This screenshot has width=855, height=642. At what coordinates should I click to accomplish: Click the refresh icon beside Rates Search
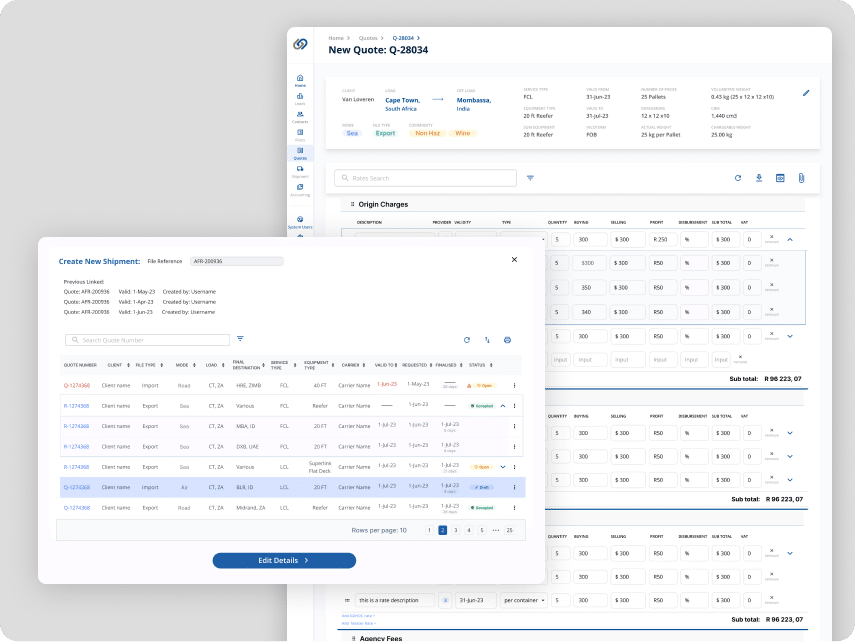(737, 178)
